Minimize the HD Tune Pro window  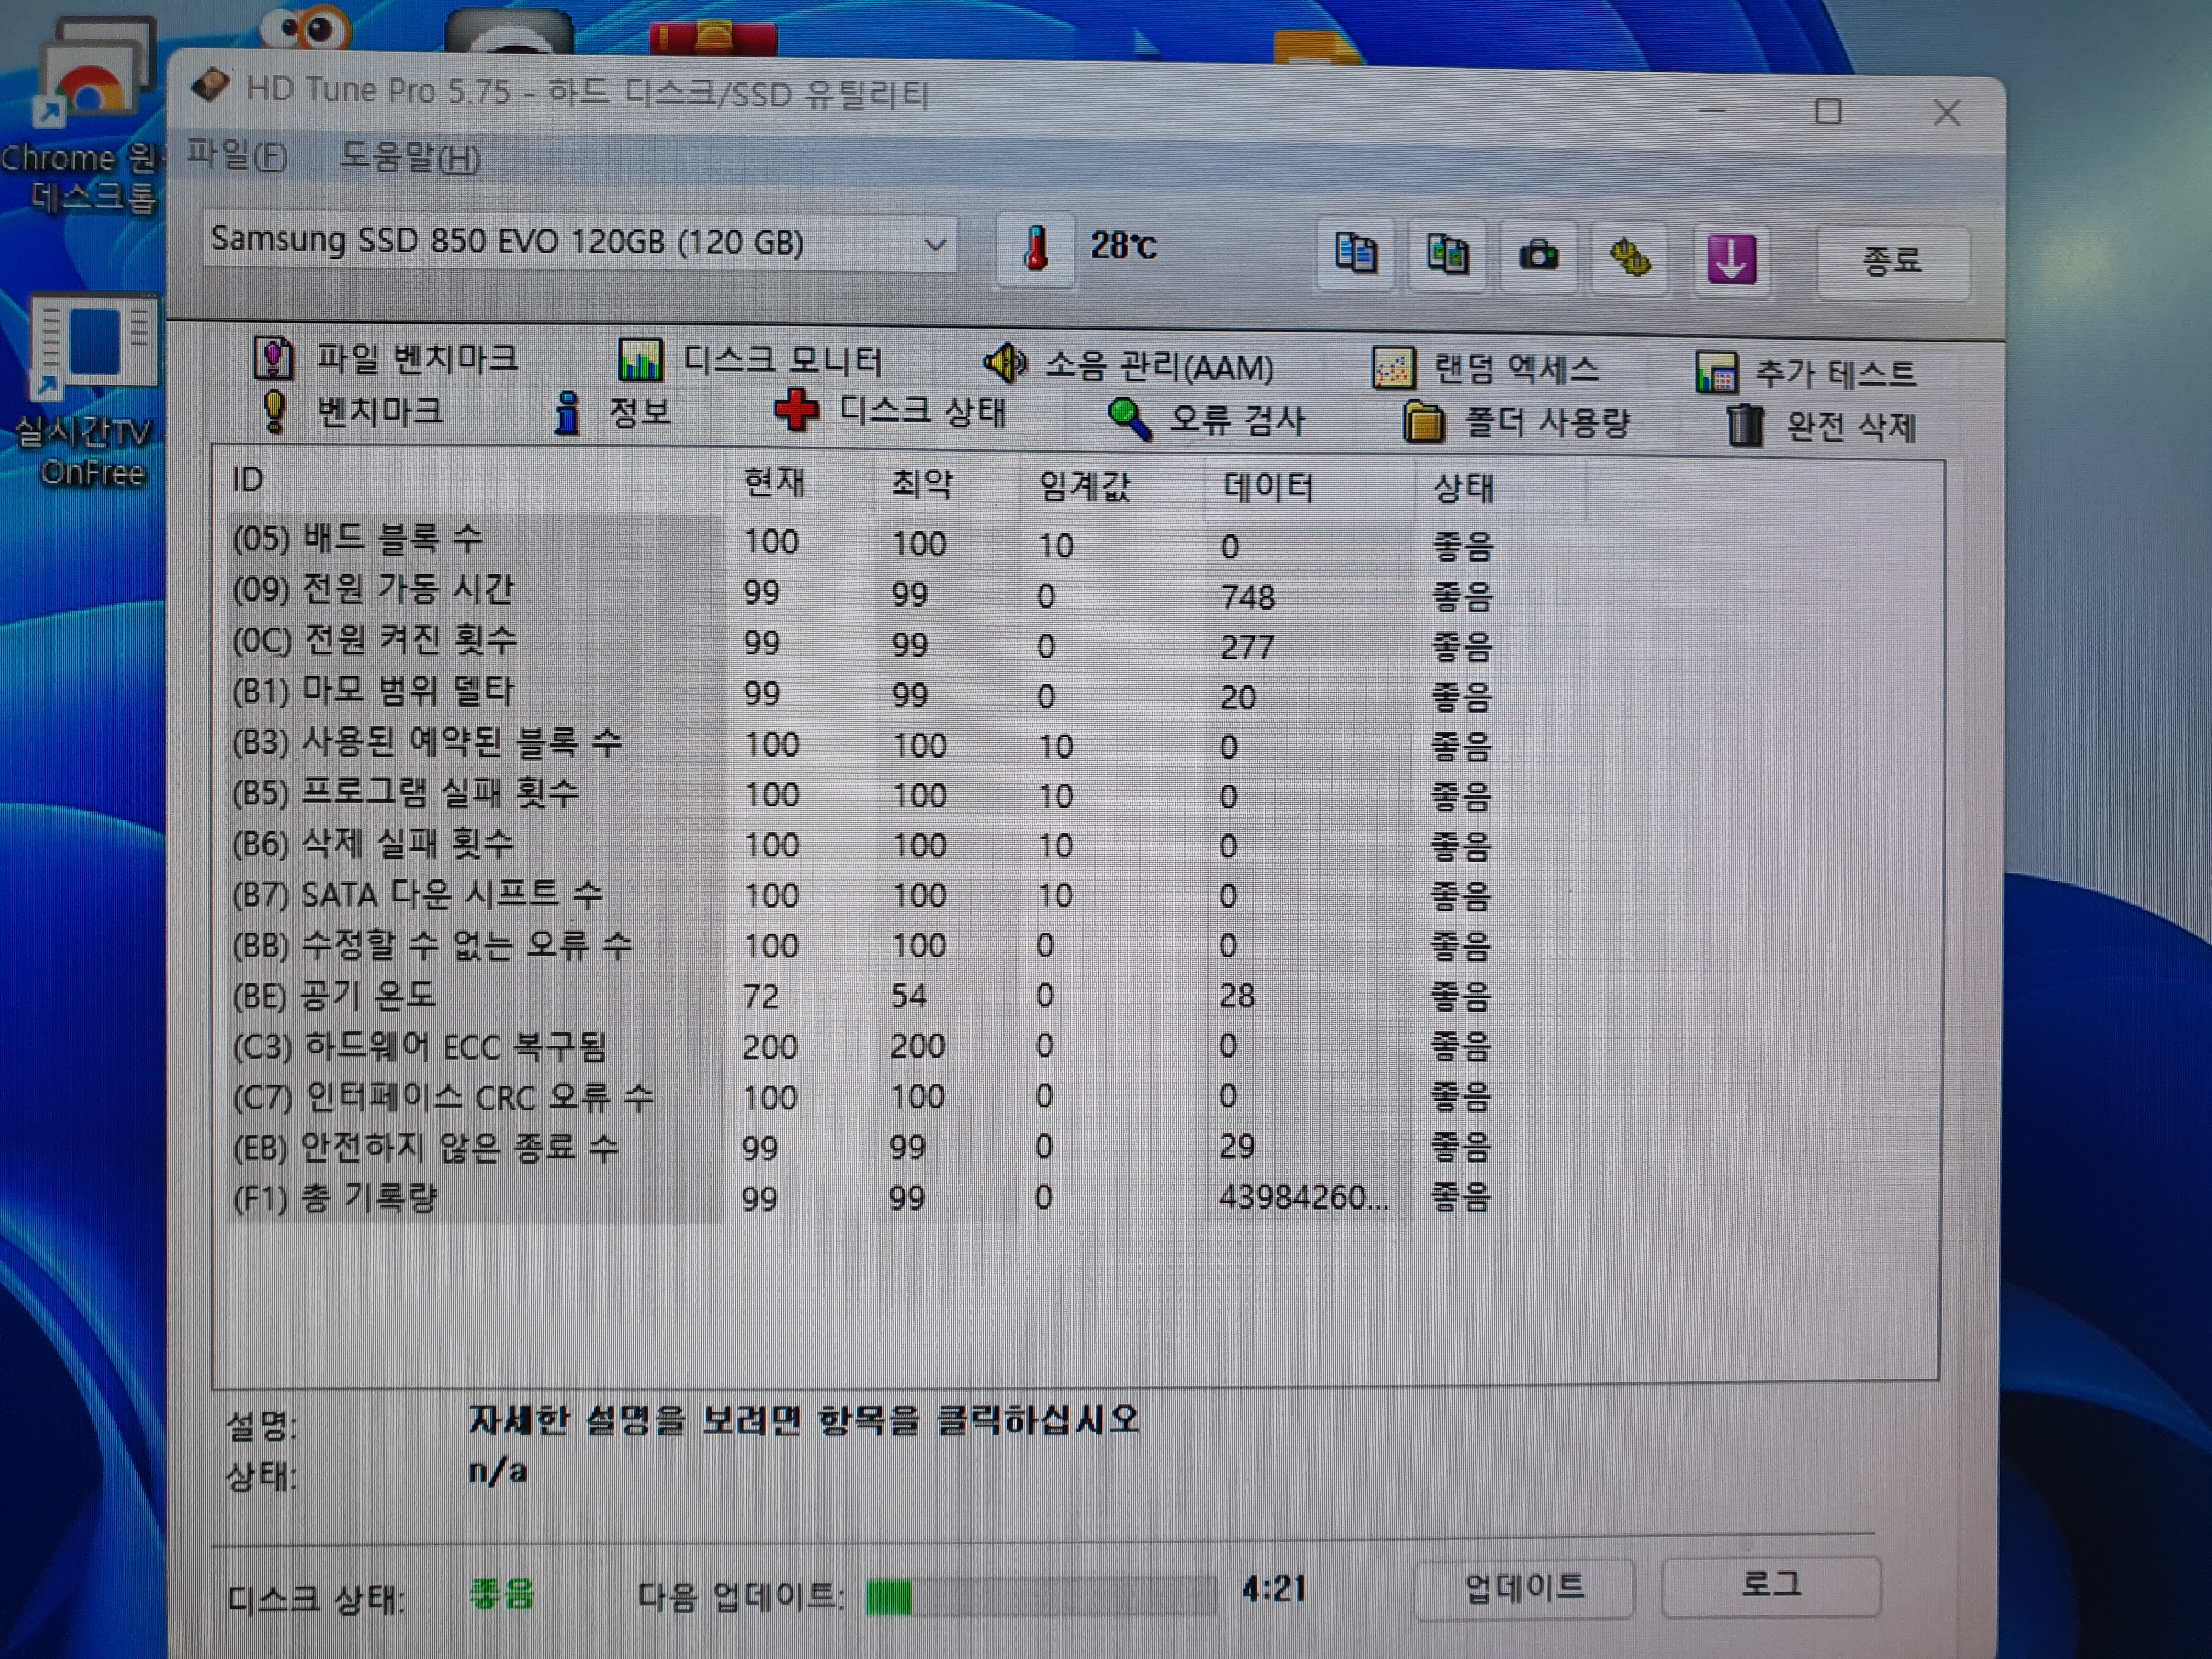(x=1713, y=110)
